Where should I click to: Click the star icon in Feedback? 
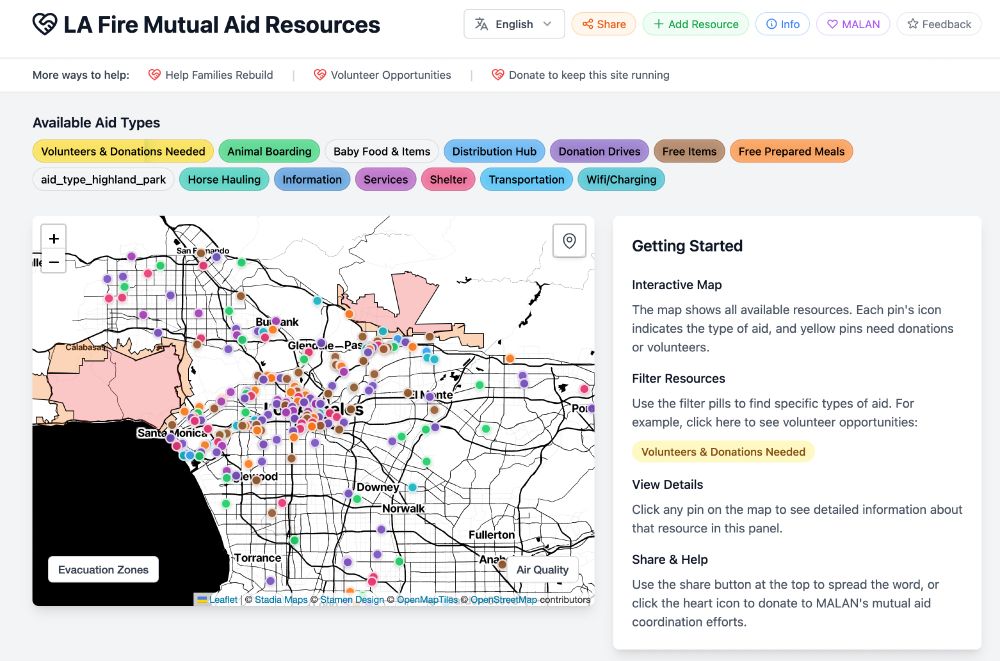click(913, 24)
